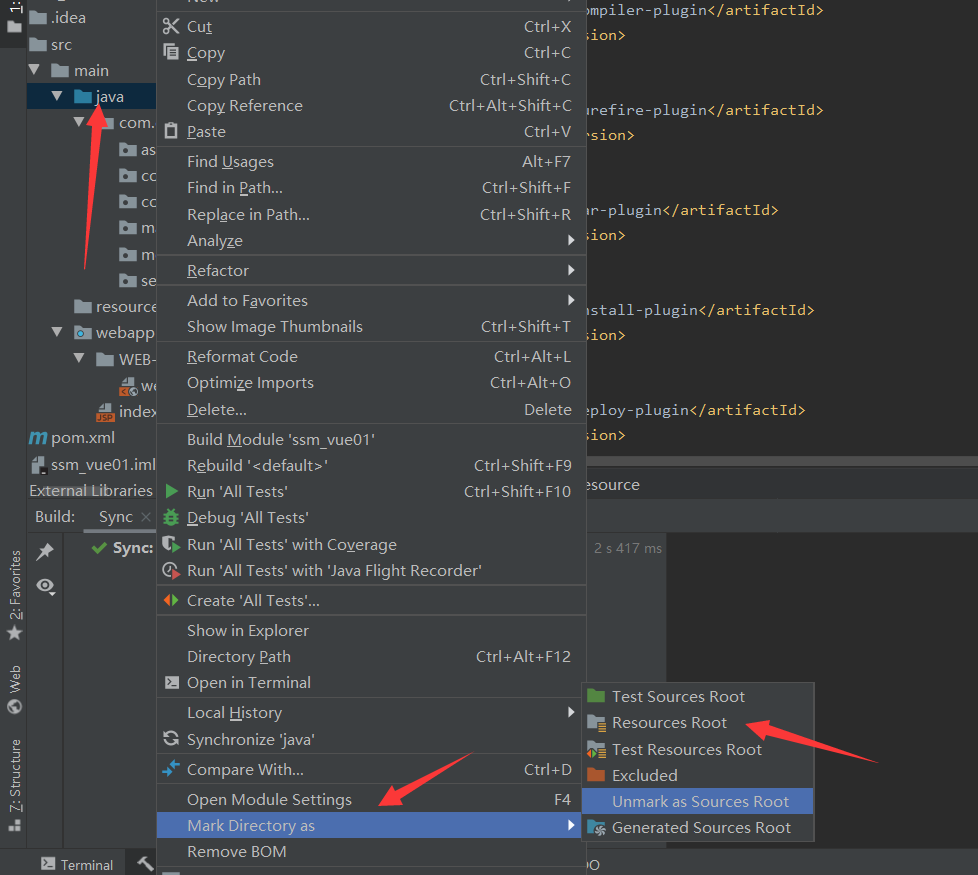Viewport: 978px width, 875px height.
Task: Select ssm_vue01.iml file in tree
Action: click(92, 465)
